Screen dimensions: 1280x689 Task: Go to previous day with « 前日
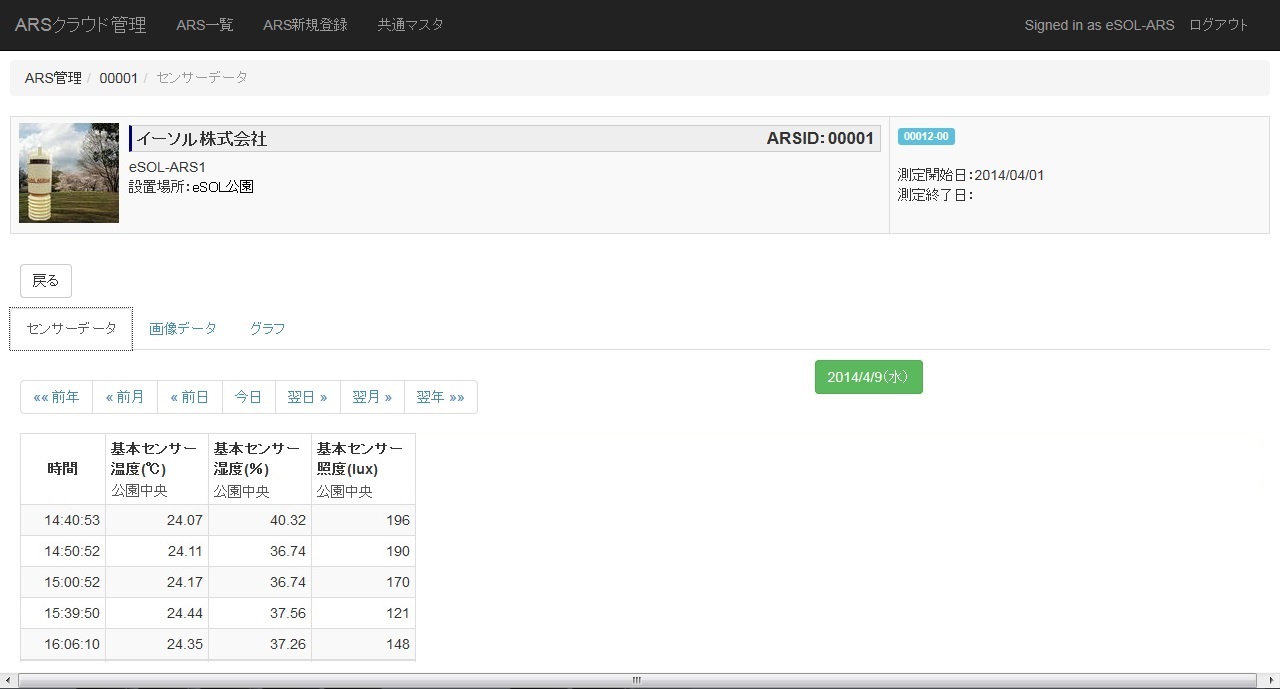(189, 397)
